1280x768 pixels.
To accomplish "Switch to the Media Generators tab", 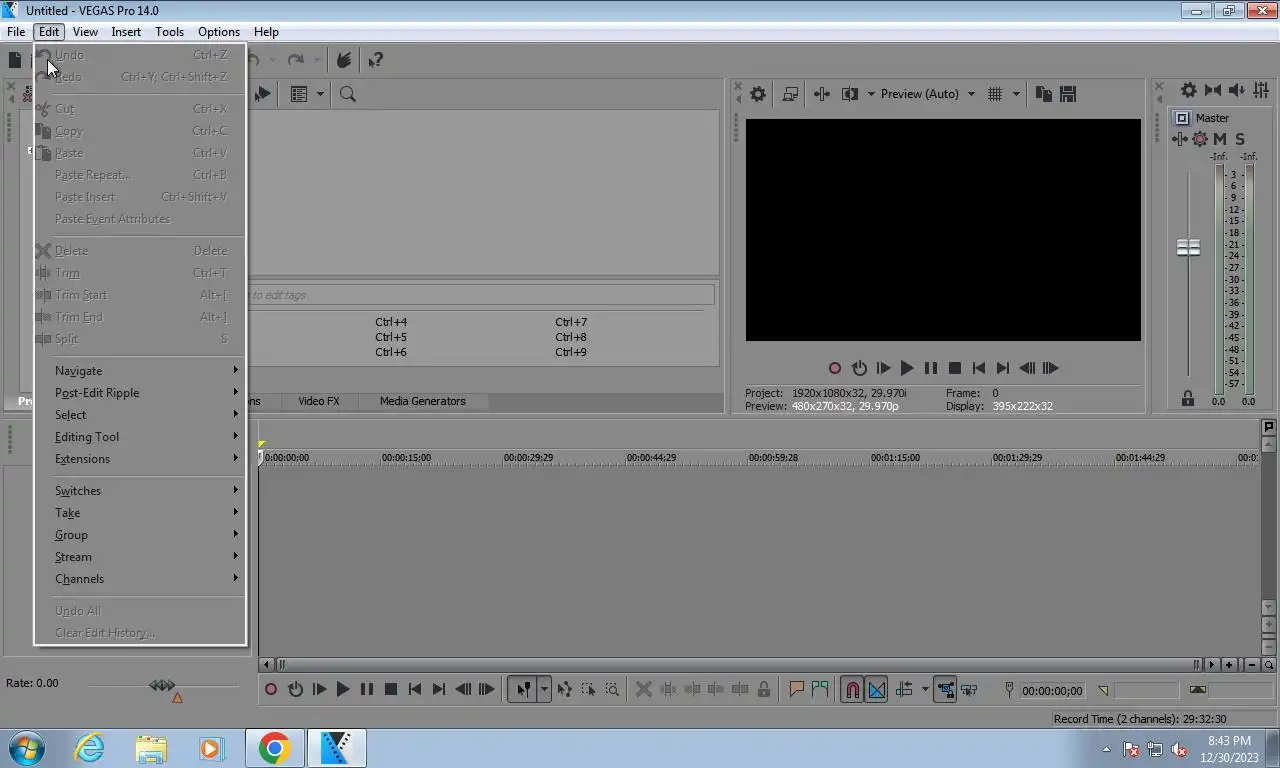I will click(422, 401).
